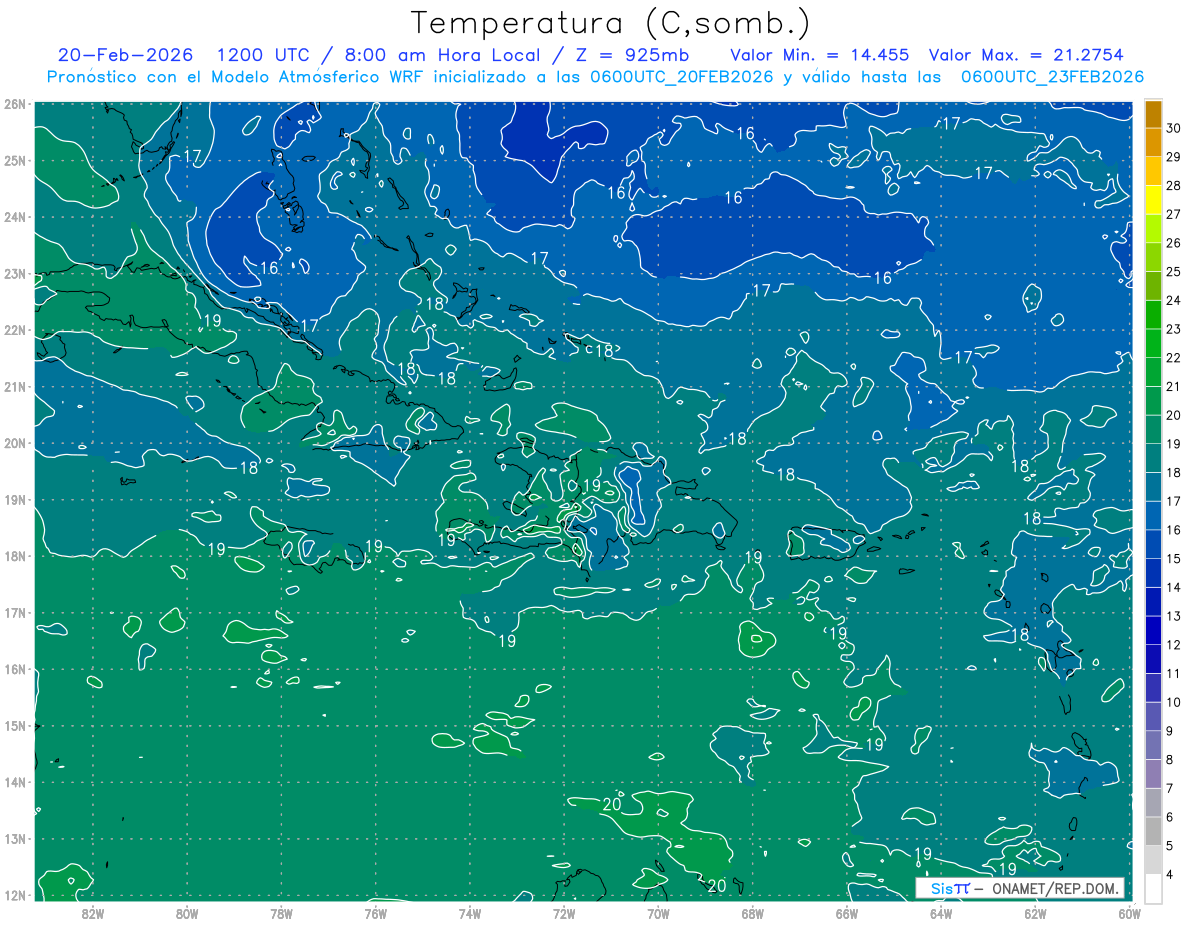Click the color scale label '4'
1200x927 pixels.
[1170, 874]
